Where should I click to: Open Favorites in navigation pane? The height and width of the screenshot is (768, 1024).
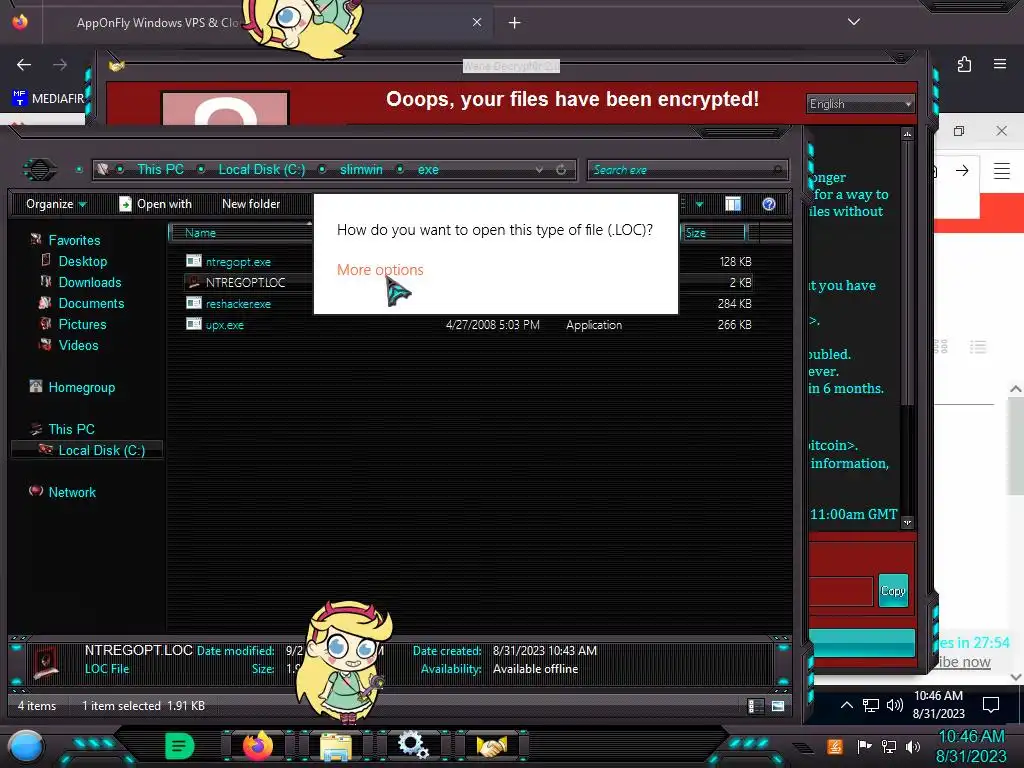74,240
